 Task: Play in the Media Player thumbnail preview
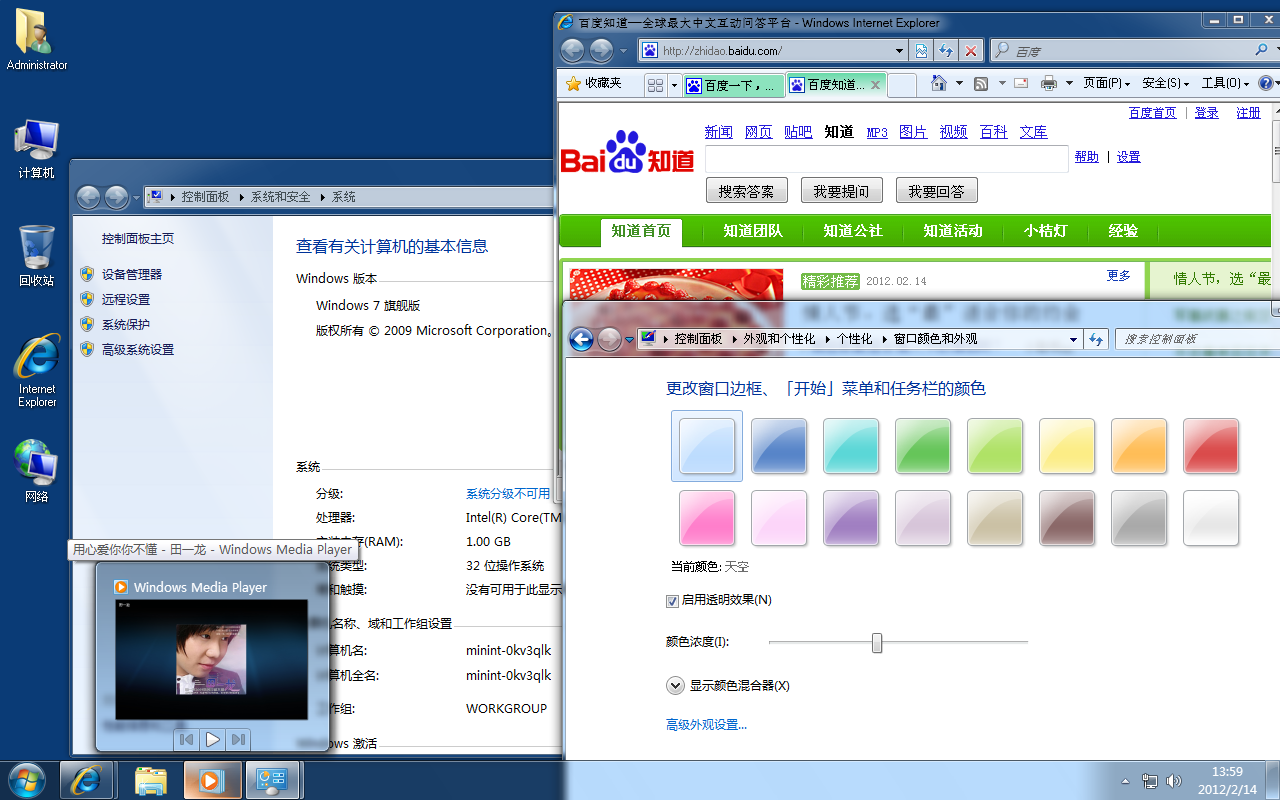point(212,740)
